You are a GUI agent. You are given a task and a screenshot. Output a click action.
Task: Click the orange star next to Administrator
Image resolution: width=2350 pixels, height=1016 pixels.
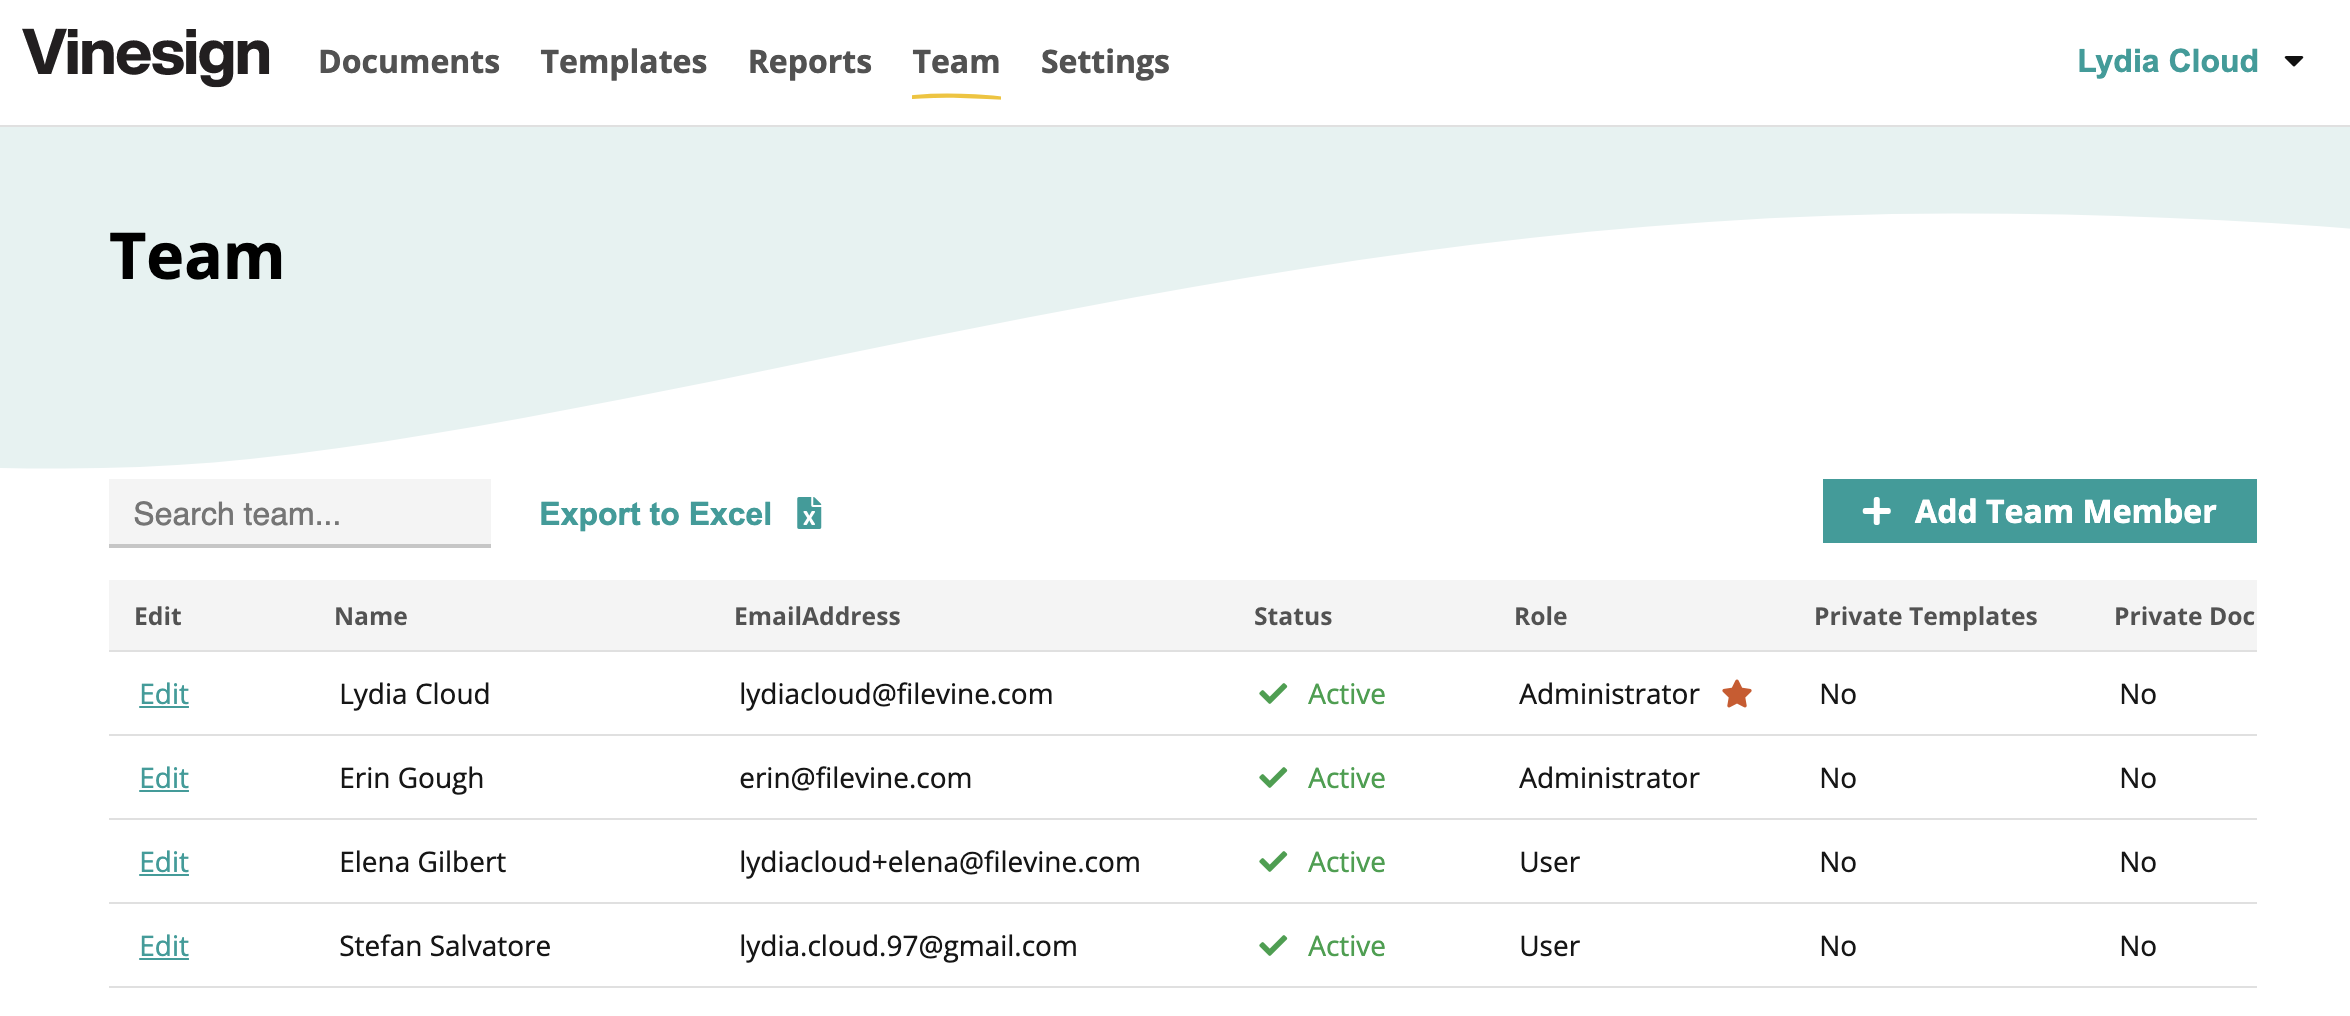click(1737, 694)
